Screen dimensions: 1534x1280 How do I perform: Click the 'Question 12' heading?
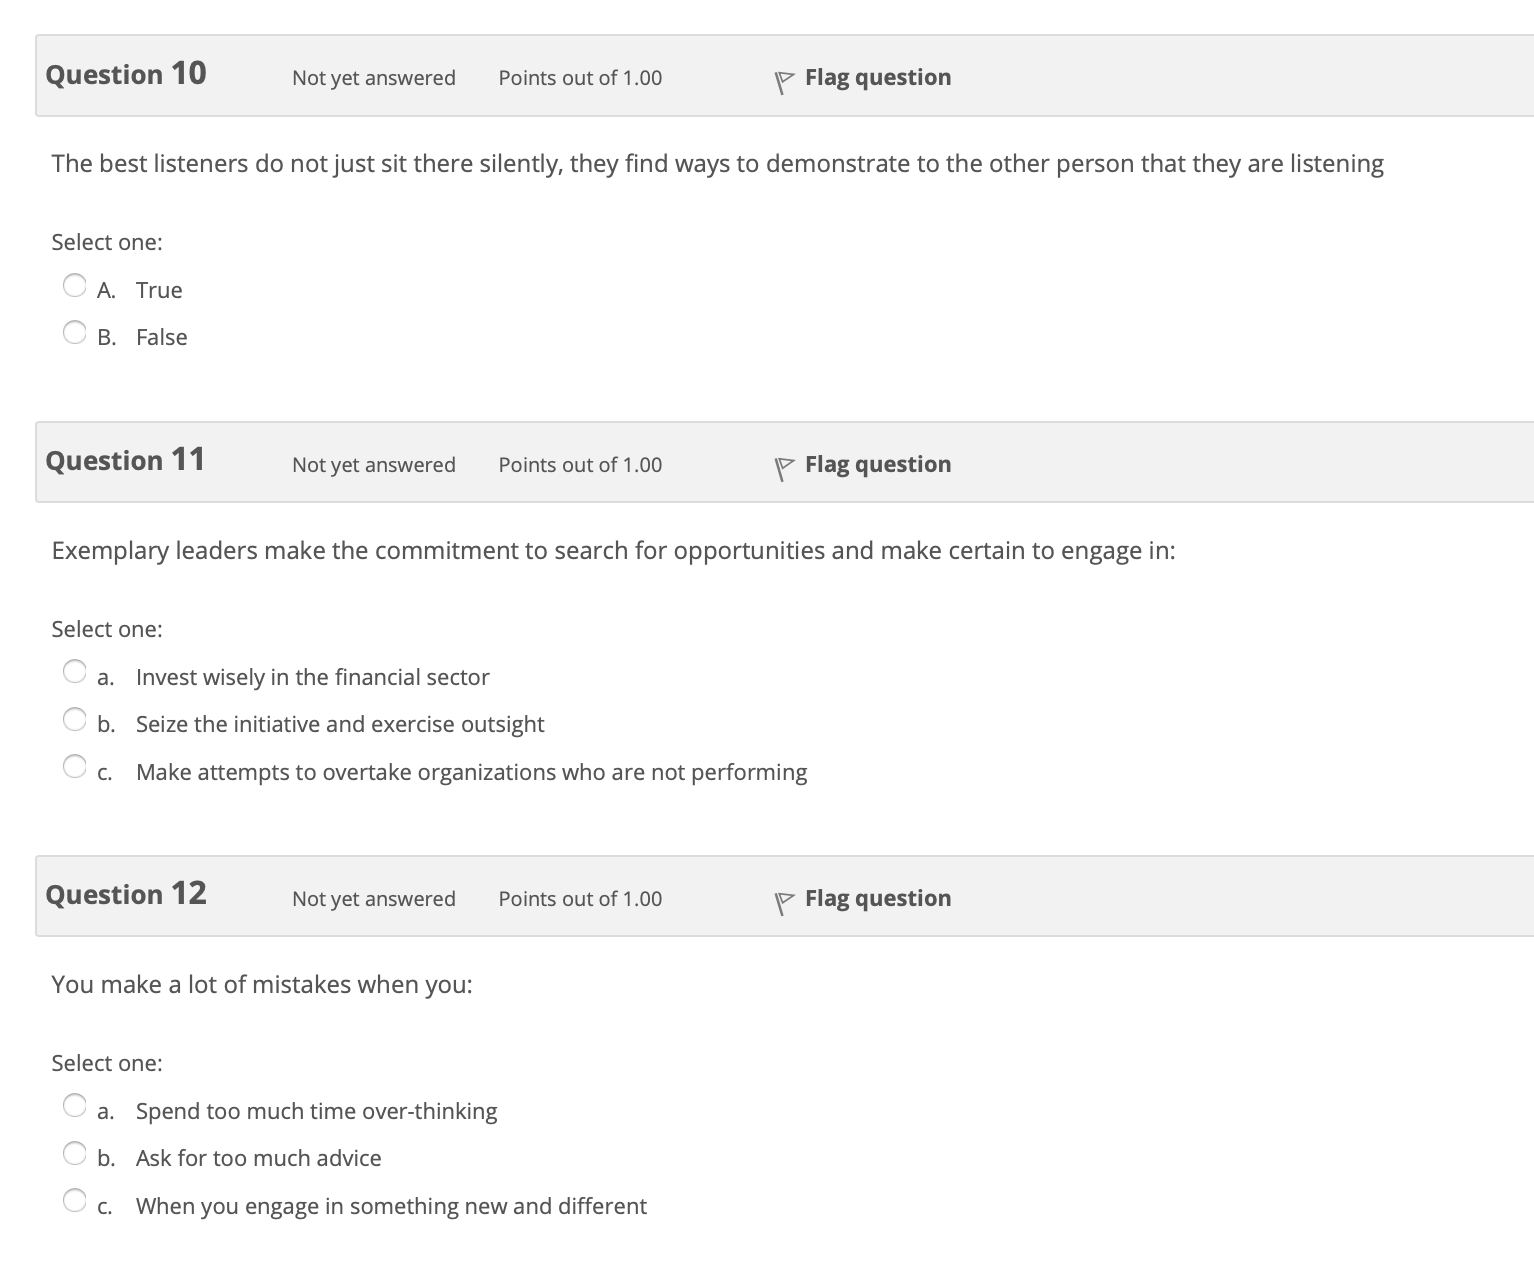click(x=126, y=894)
